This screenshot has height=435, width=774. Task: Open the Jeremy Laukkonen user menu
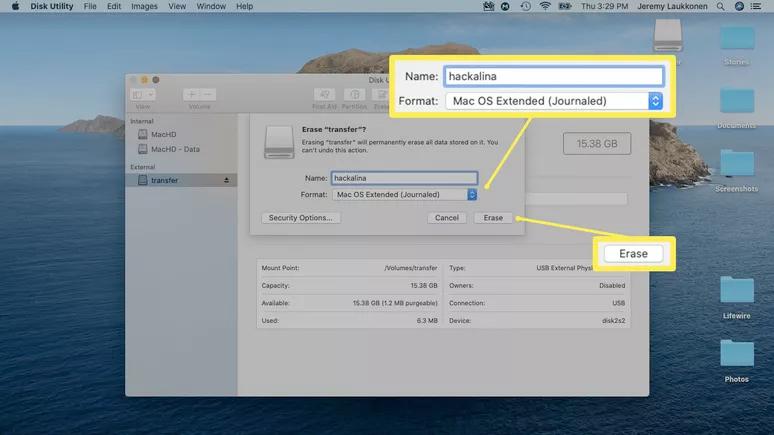coord(672,6)
